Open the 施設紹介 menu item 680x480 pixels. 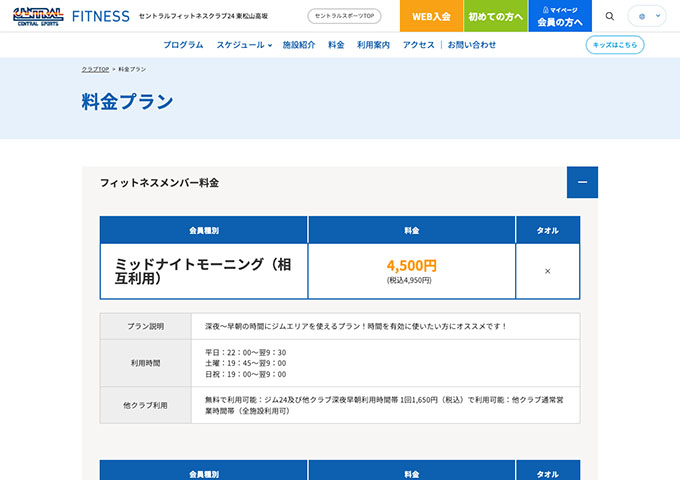tap(299, 45)
